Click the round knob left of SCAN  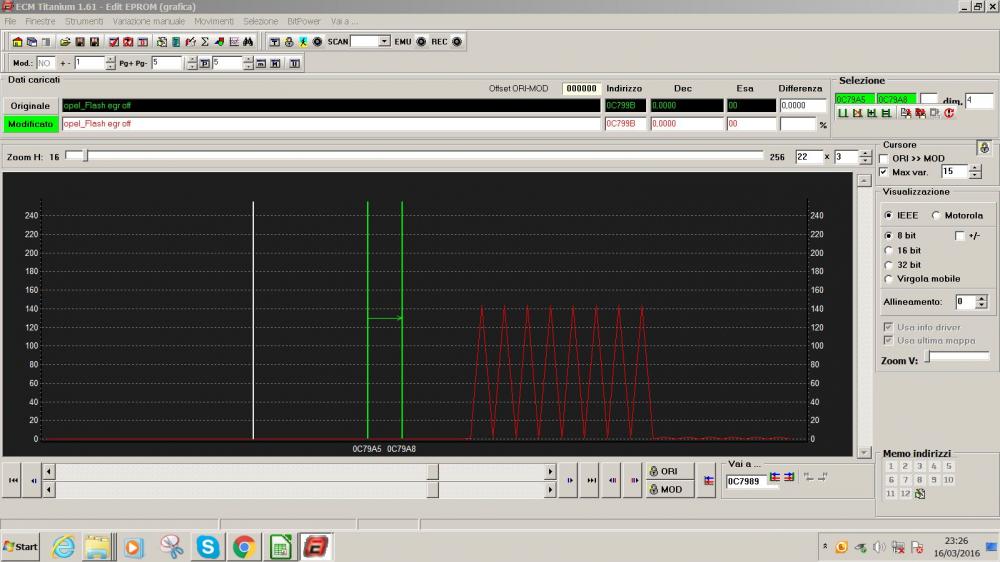317,41
